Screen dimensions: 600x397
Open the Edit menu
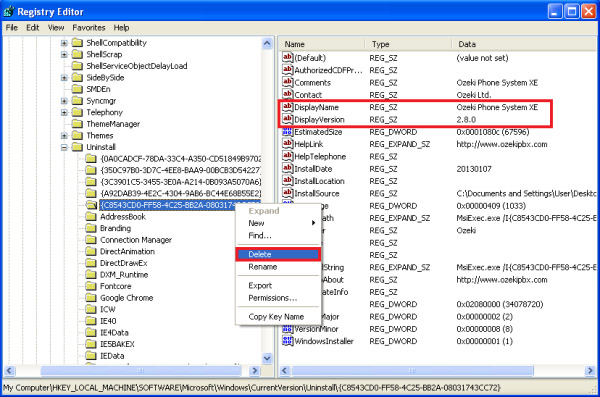pos(33,28)
